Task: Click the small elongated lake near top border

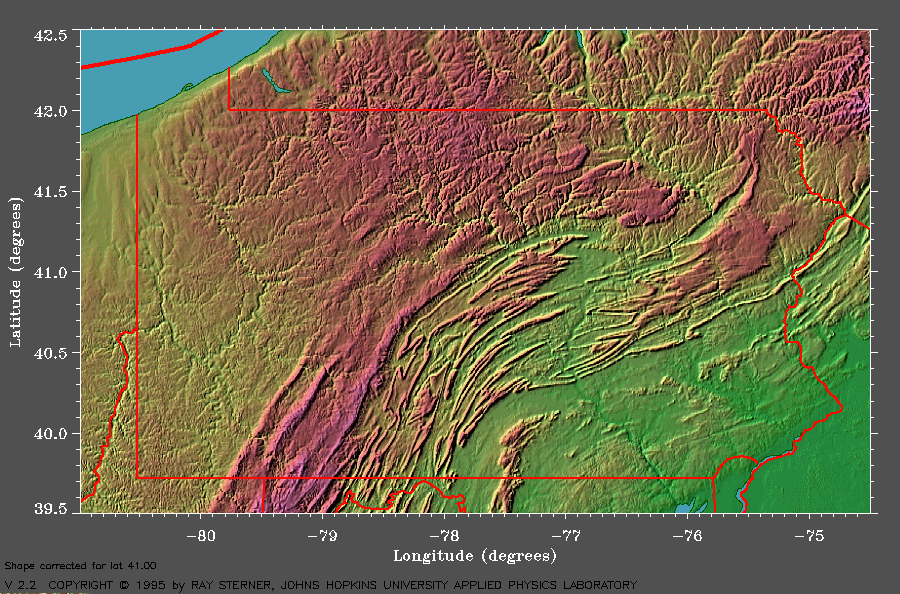Action: point(273,82)
